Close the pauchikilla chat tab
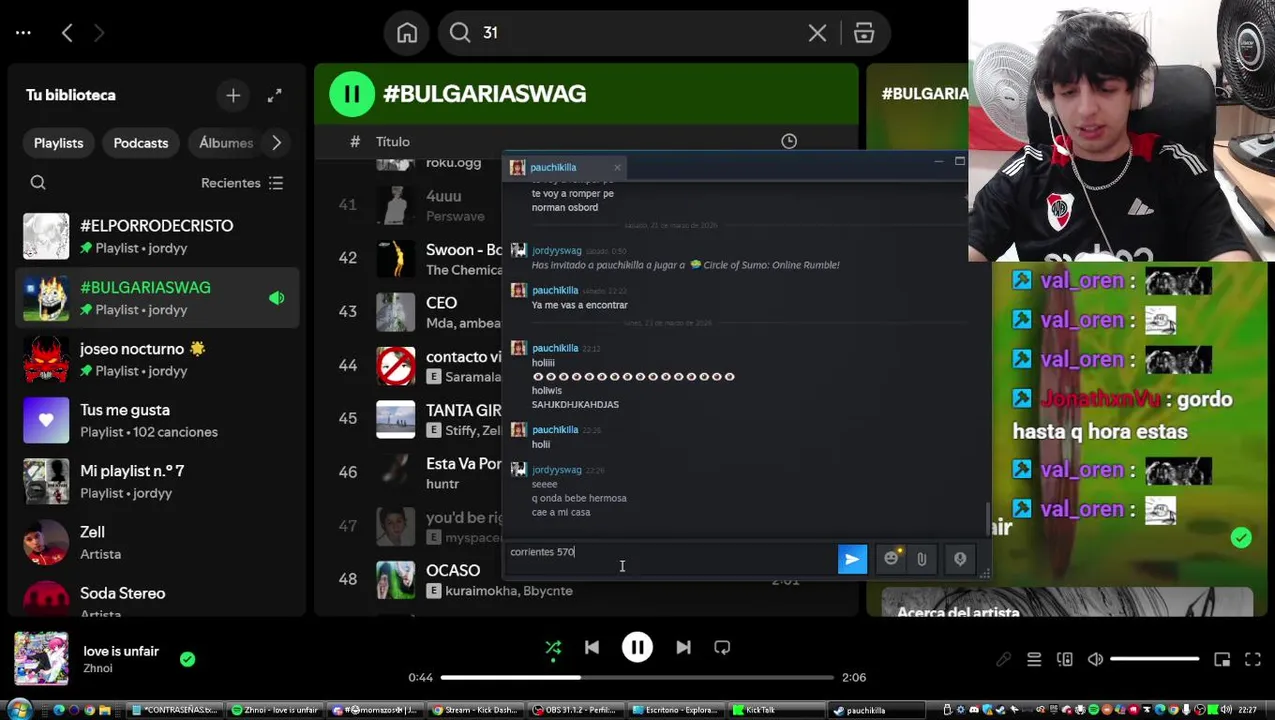The width and height of the screenshot is (1275, 720). pos(617,168)
